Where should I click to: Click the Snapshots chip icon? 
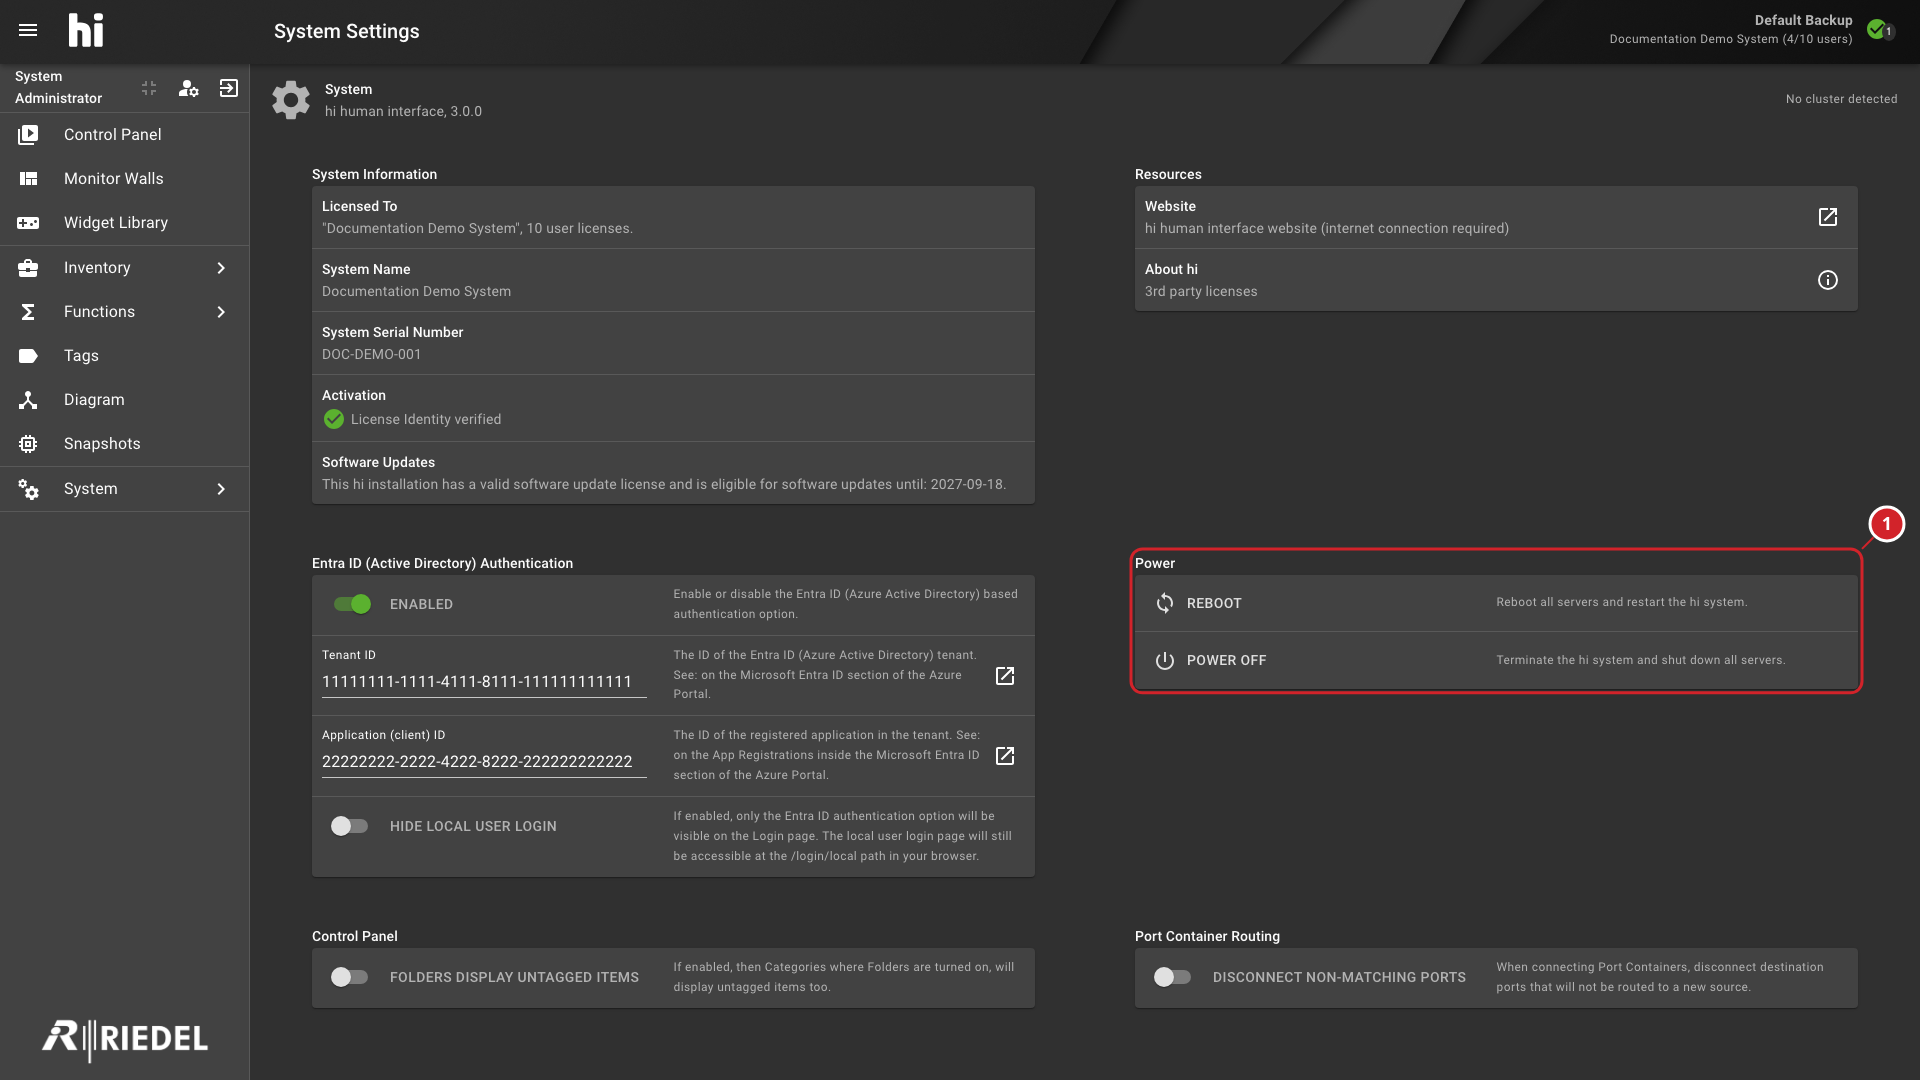coord(28,443)
